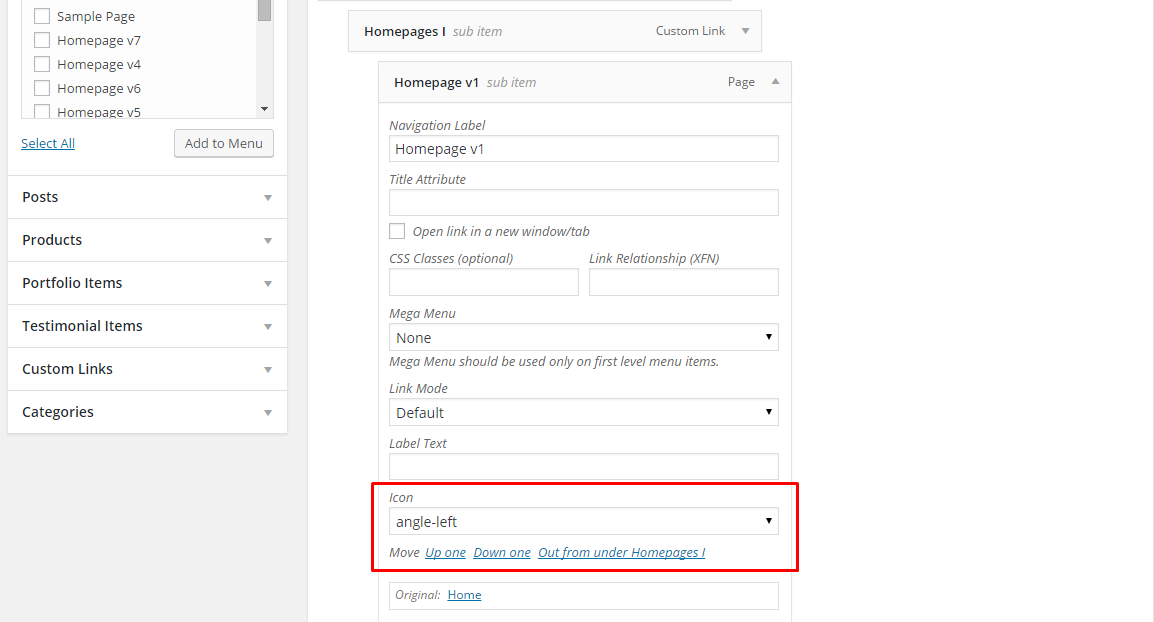
Task: Open the Portfolio Items section
Action: tap(267, 284)
